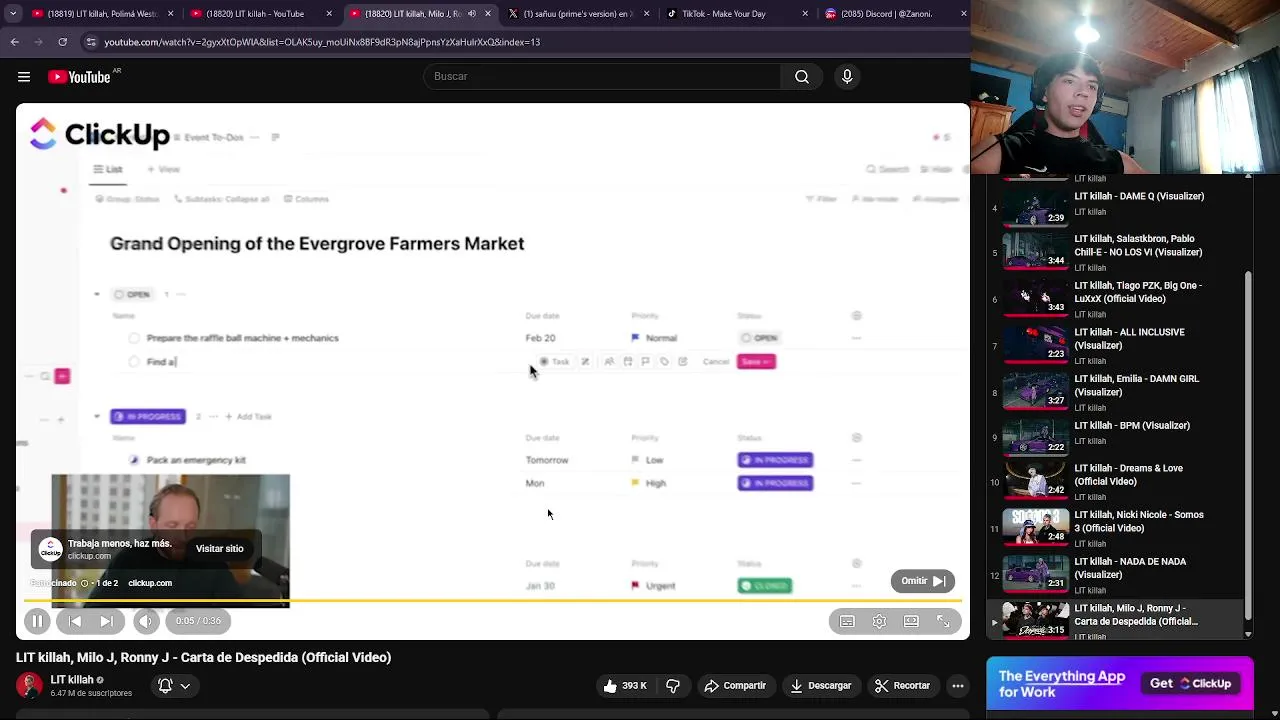Toggle fullscreen mode in the player
The width and height of the screenshot is (1280, 720).
coord(943,621)
